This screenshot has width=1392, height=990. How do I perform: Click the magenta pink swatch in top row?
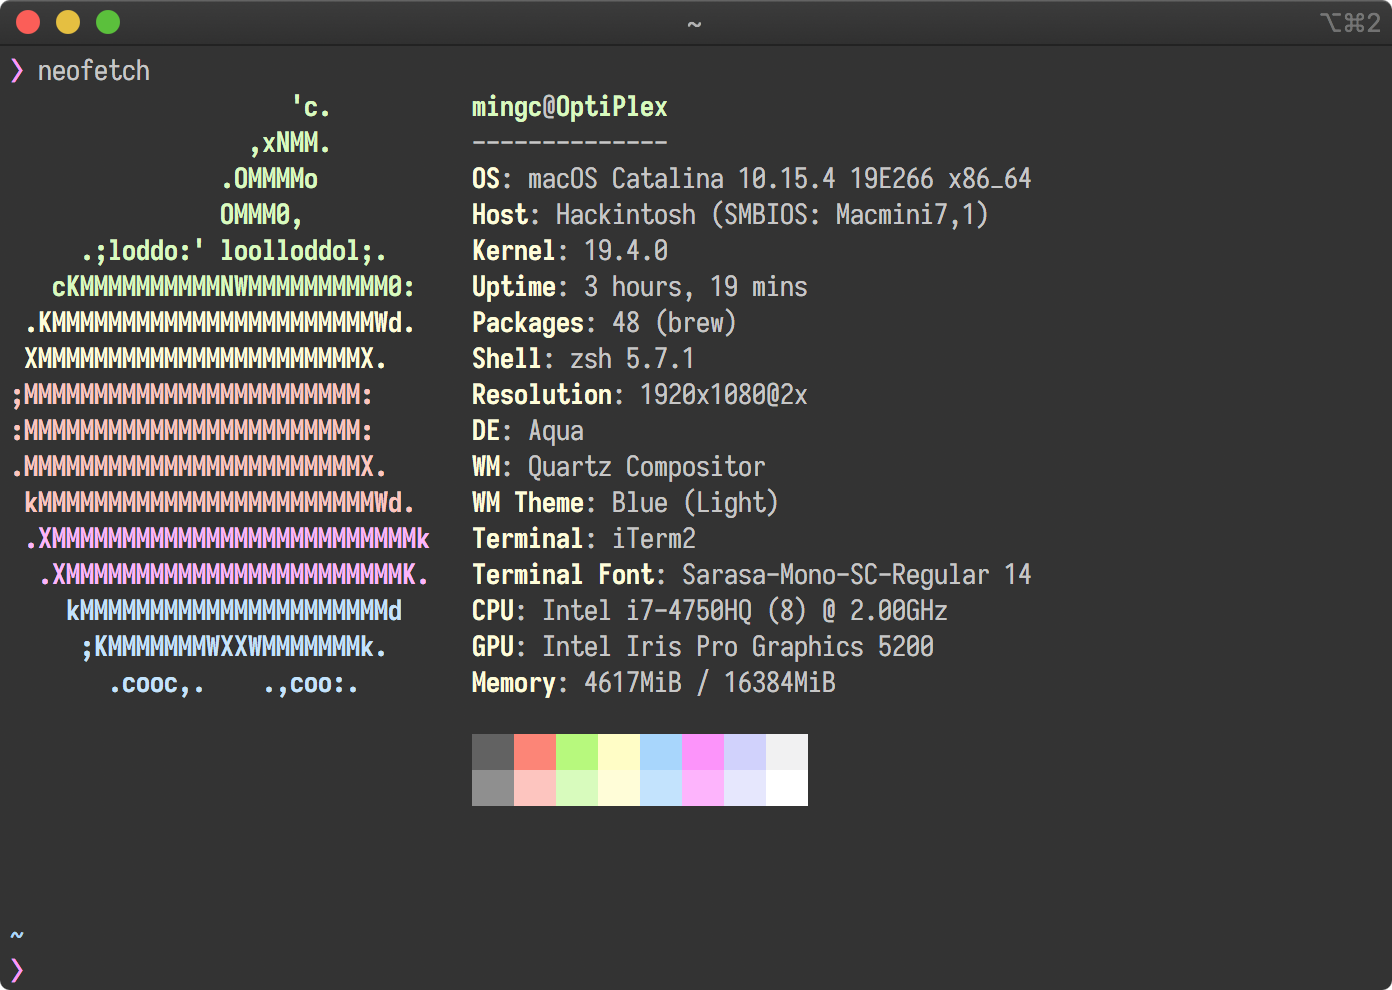pos(703,752)
